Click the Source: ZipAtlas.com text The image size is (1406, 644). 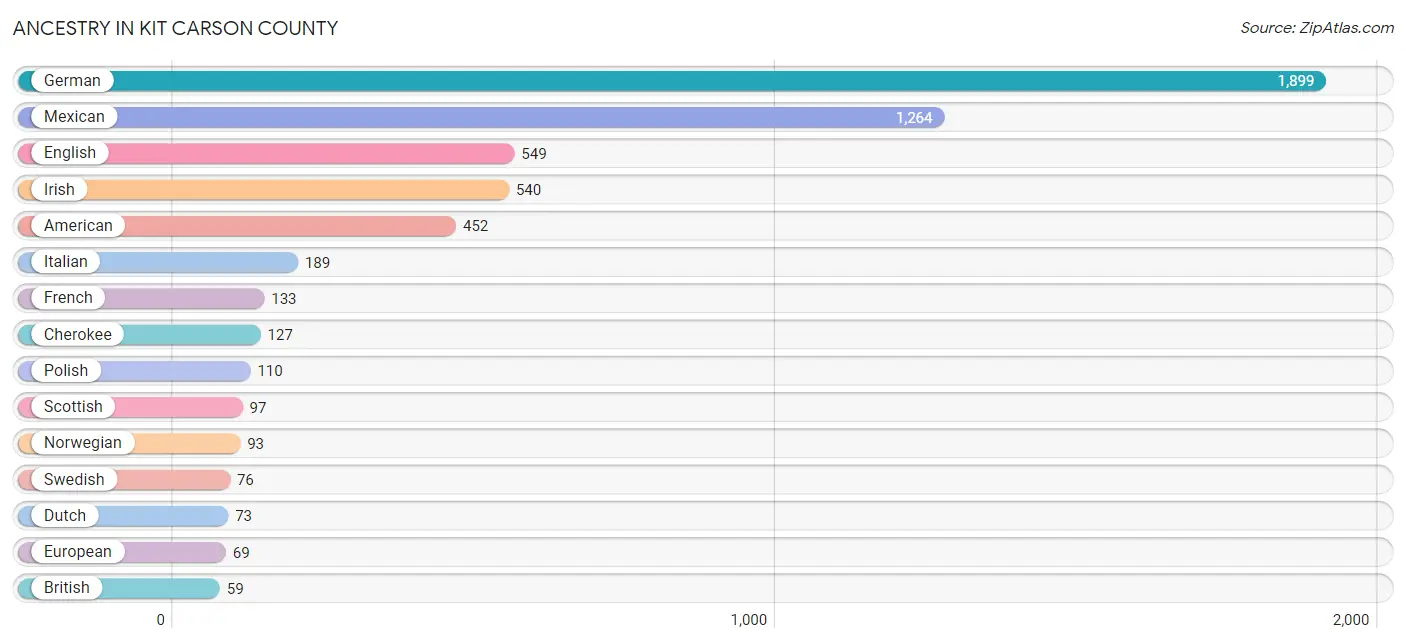tap(1317, 28)
